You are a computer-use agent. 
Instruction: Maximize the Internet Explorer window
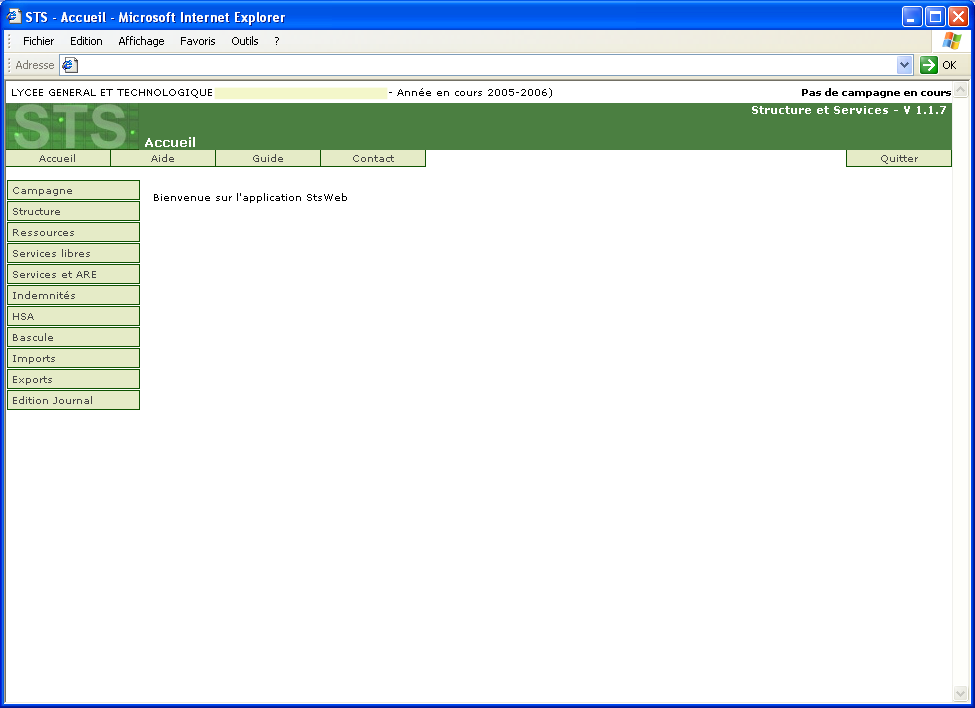coord(935,17)
